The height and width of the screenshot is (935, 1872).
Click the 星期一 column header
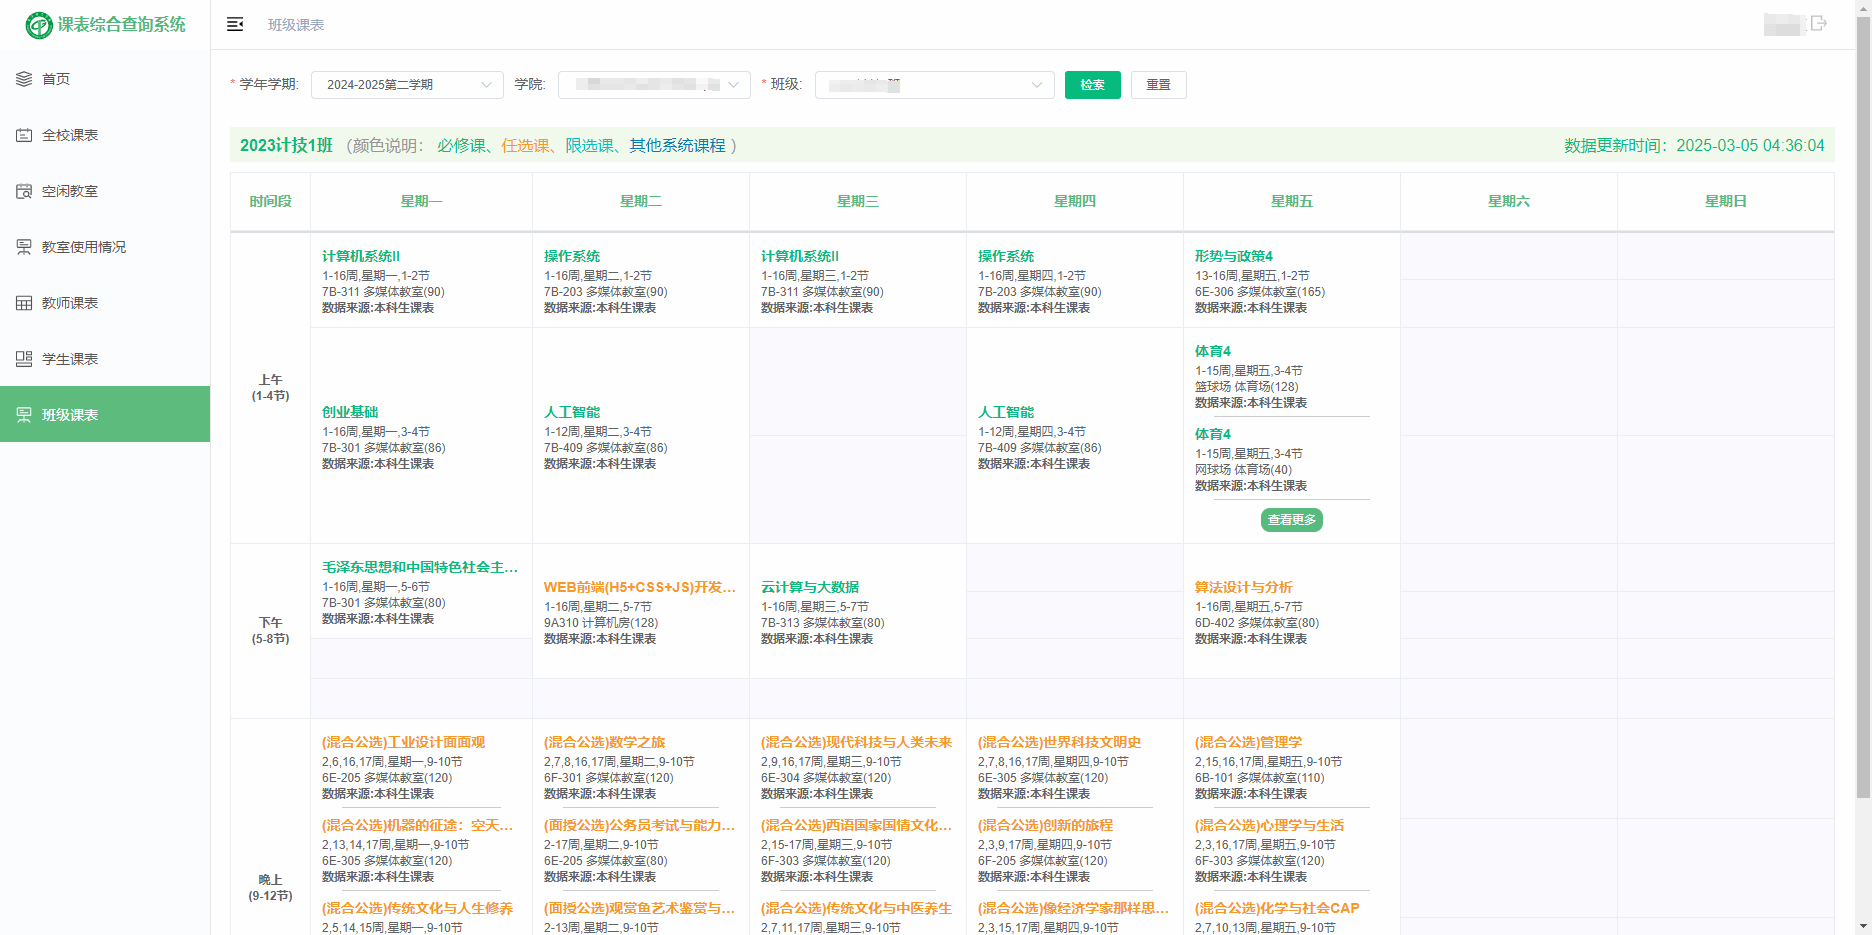421,201
